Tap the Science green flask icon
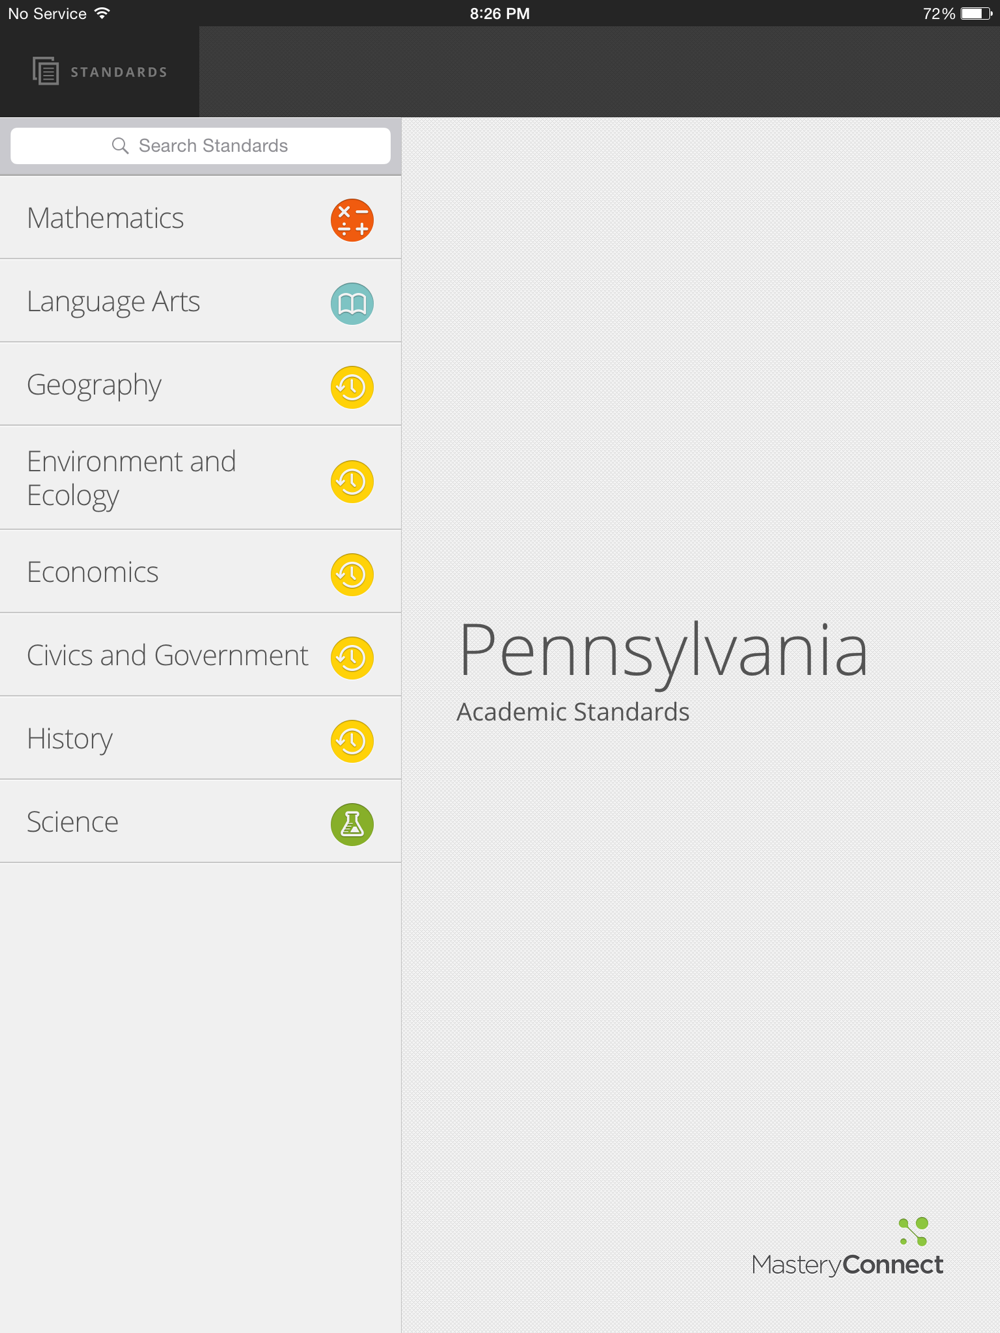 pos(352,824)
